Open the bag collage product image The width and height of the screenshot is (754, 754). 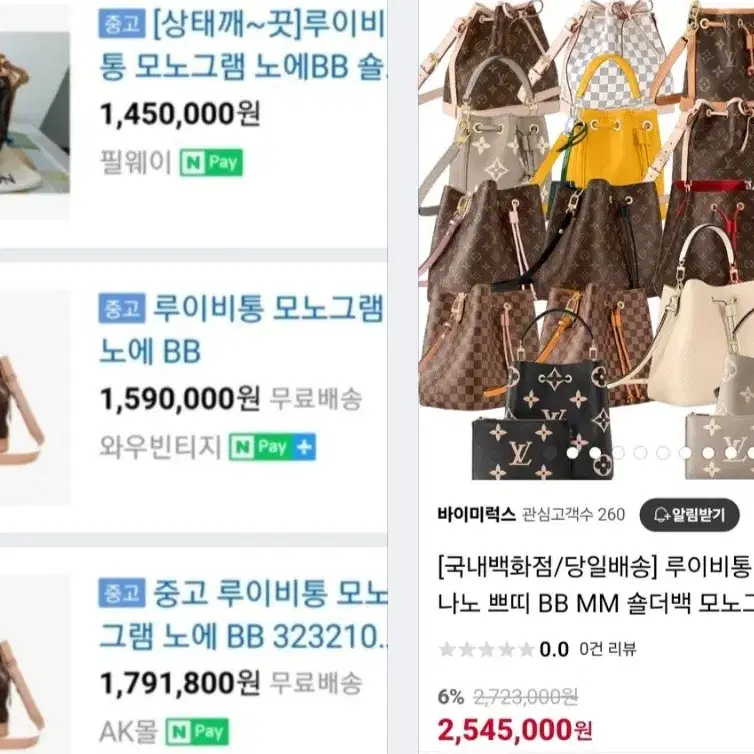(x=586, y=240)
